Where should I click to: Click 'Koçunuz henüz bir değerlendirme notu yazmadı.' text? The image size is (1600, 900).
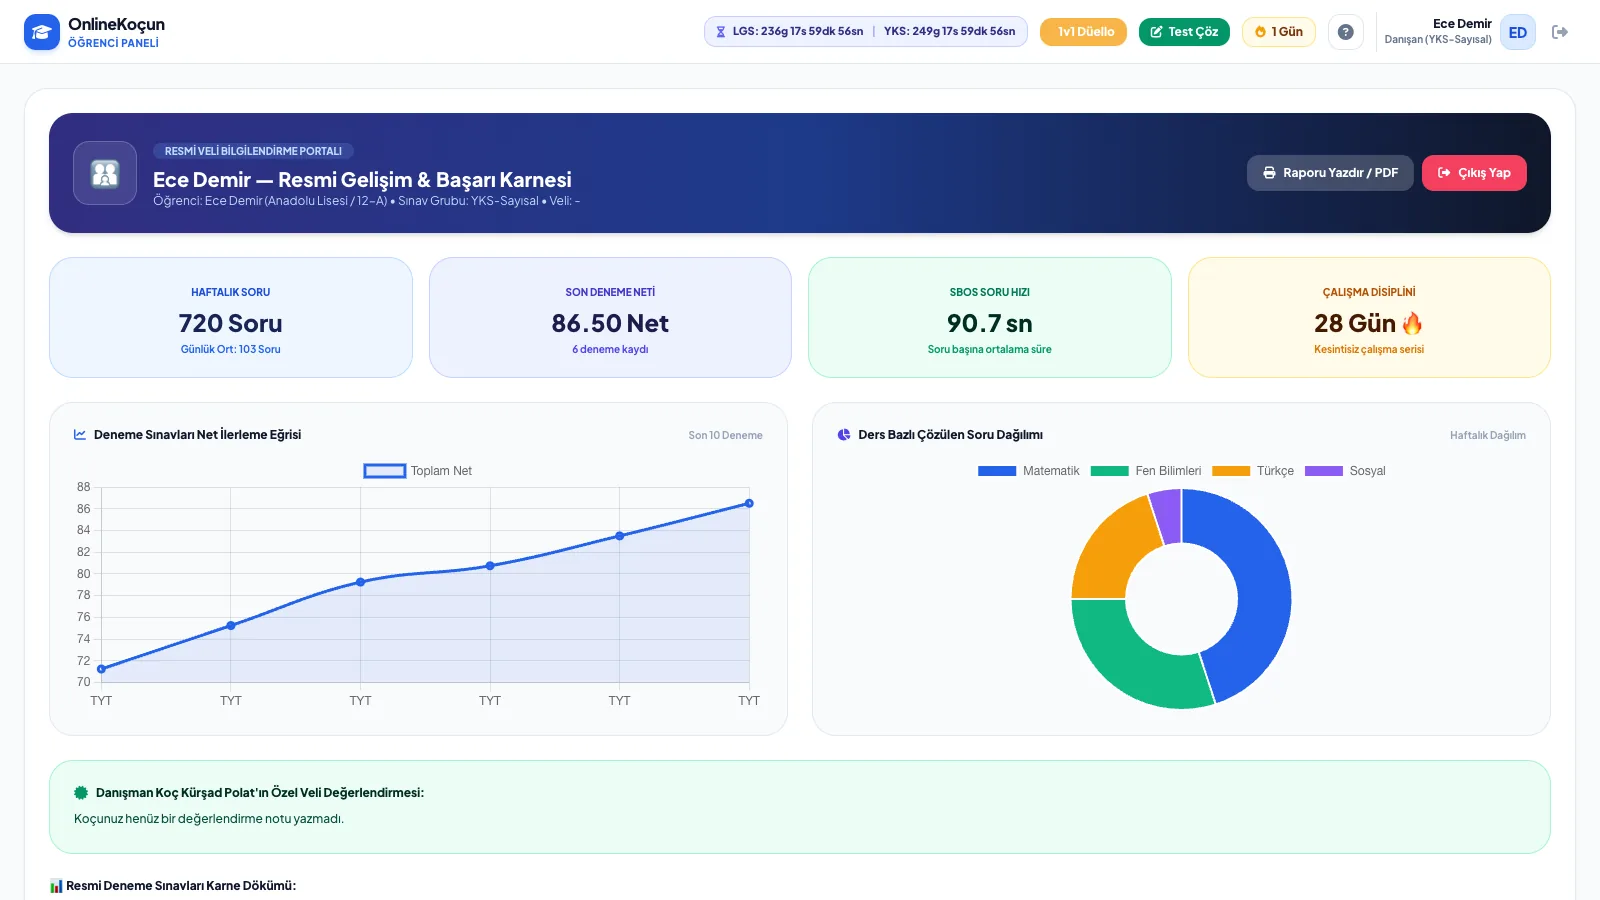(209, 819)
